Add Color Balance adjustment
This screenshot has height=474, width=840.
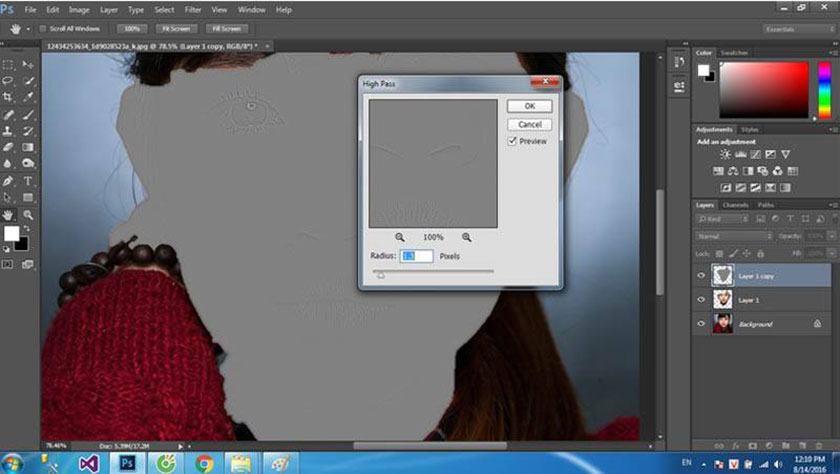(x=733, y=171)
